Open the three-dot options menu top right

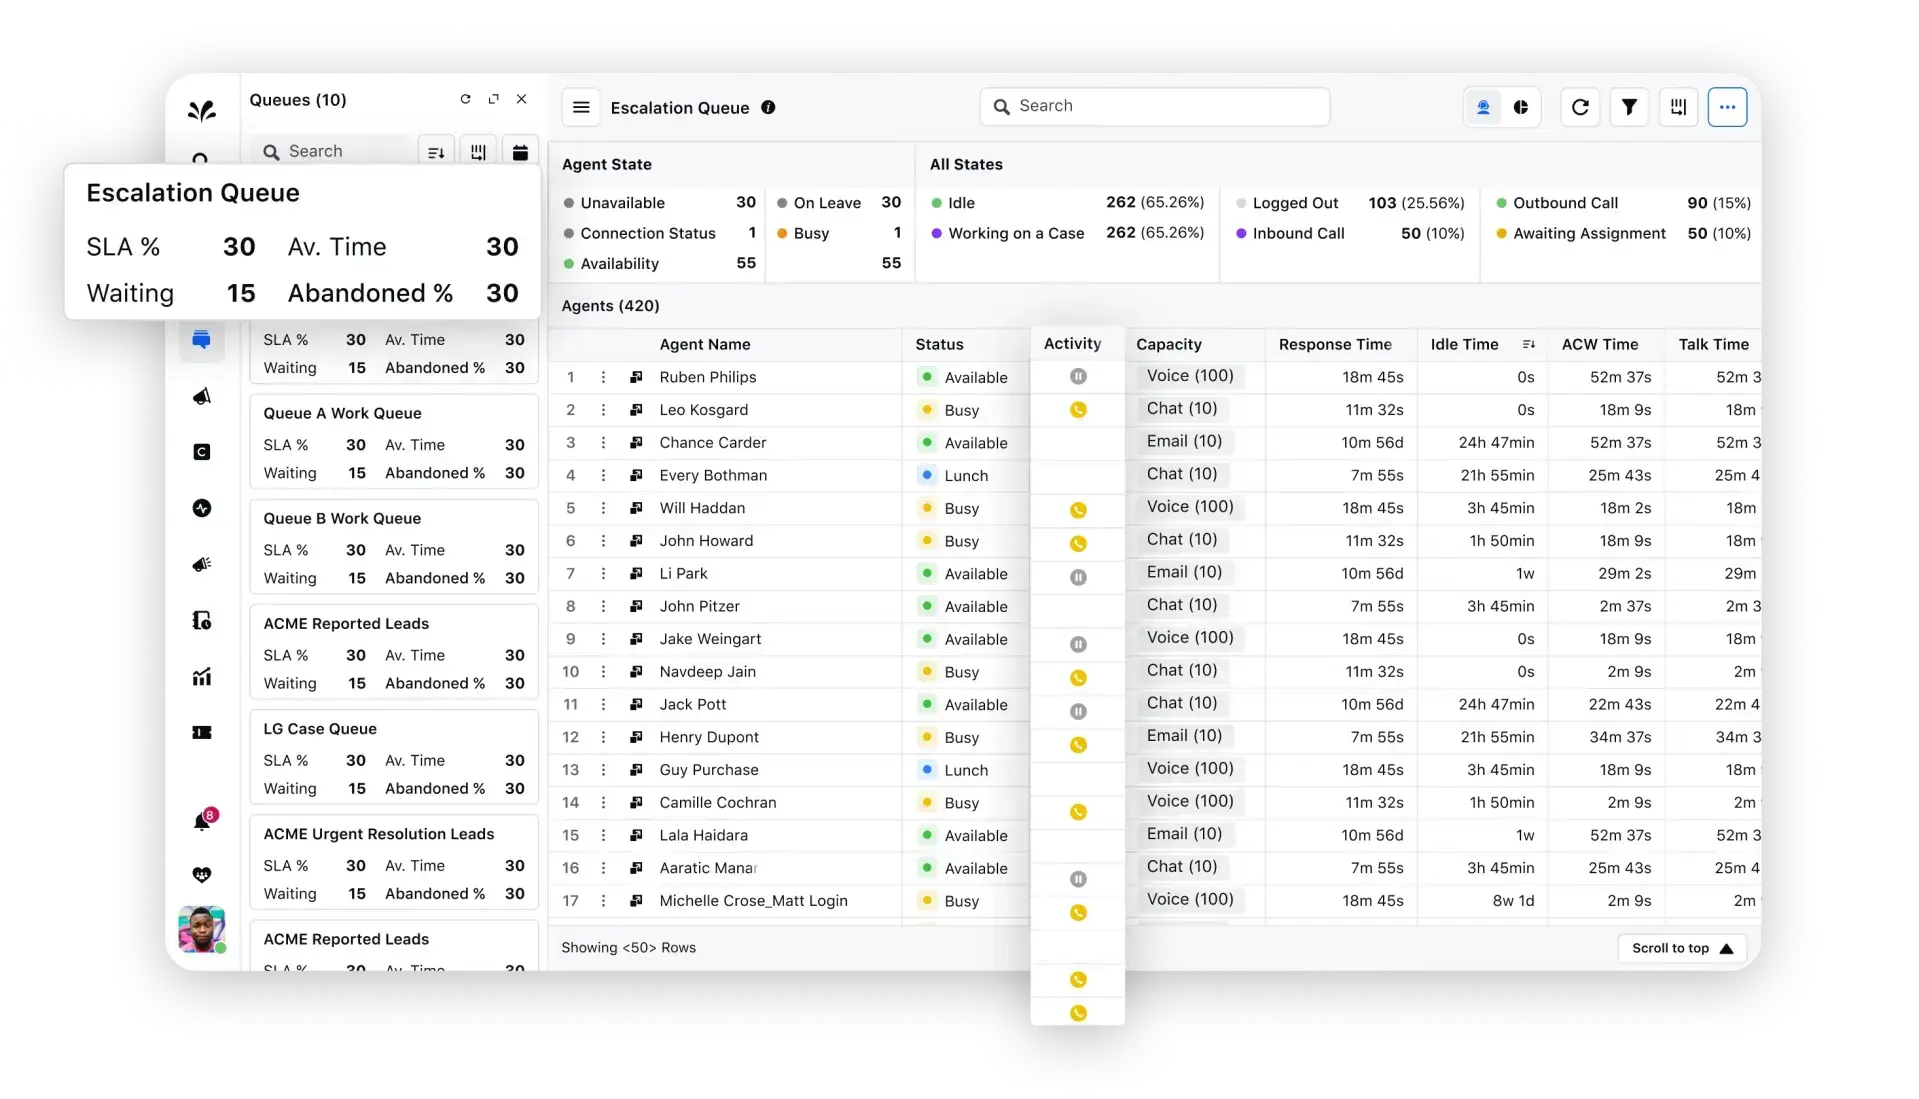[x=1728, y=106]
